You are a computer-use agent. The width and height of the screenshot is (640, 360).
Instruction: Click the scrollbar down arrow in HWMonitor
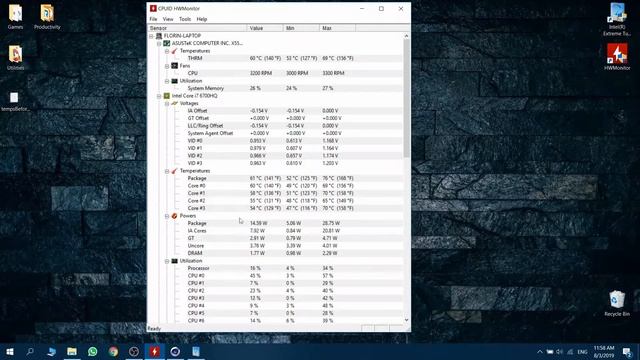(x=406, y=320)
